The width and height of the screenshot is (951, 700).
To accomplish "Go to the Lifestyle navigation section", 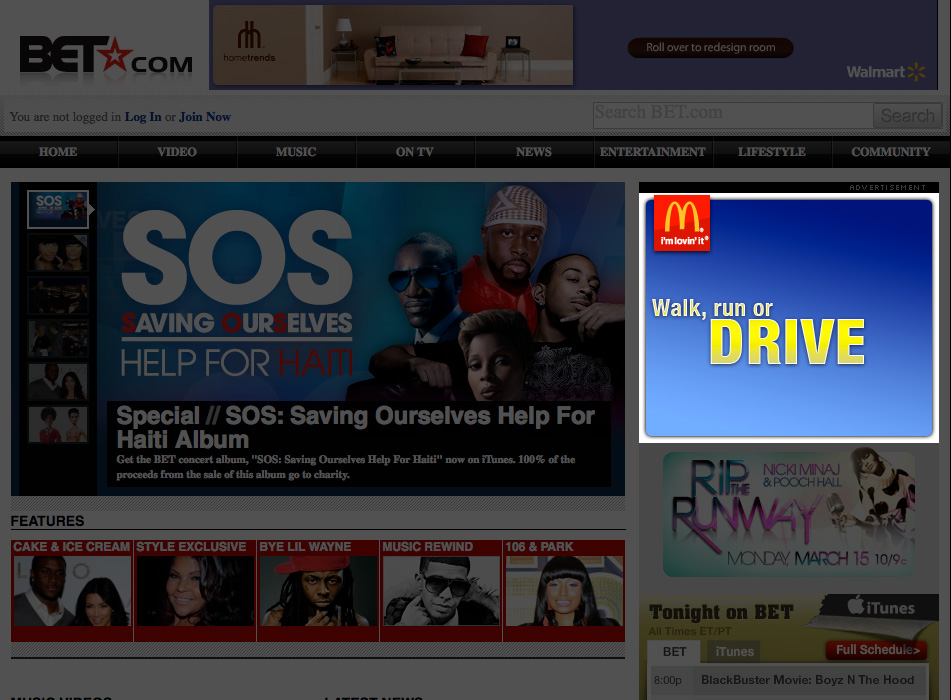I will (x=771, y=152).
